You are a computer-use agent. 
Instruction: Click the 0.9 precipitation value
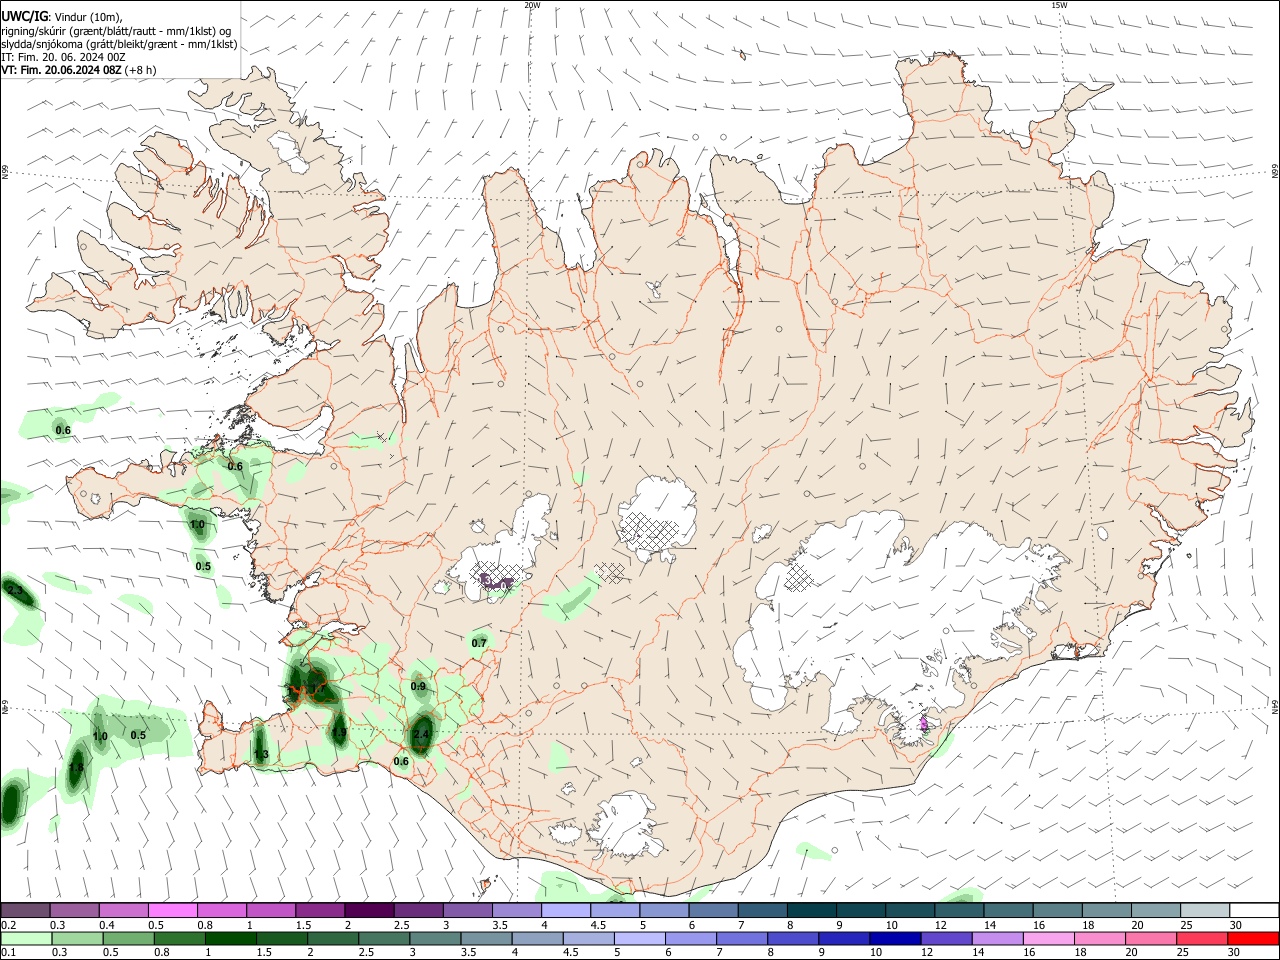[x=418, y=686]
